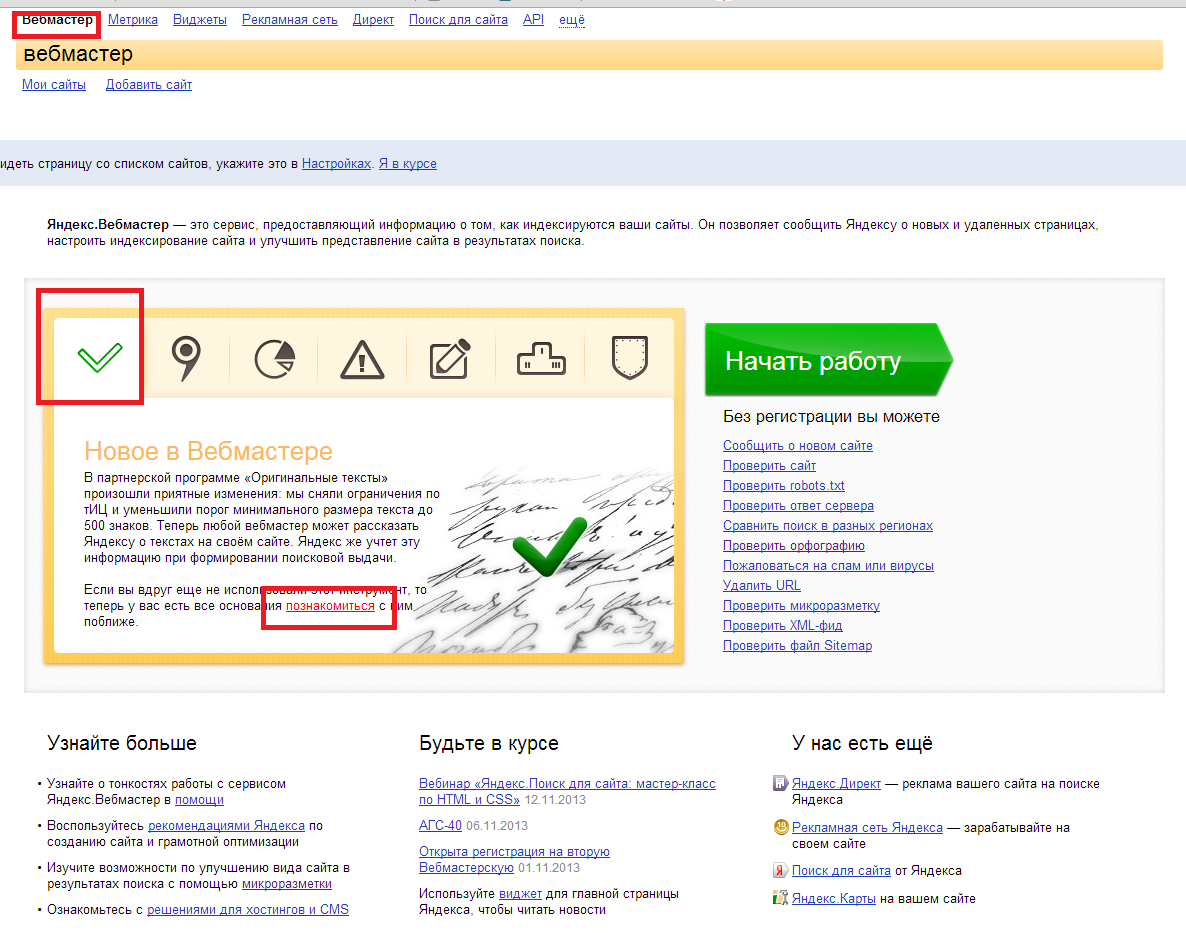Screen dimensions: 1186x933
Task: Open the Яндекс.Директ text link
Action: click(x=836, y=783)
